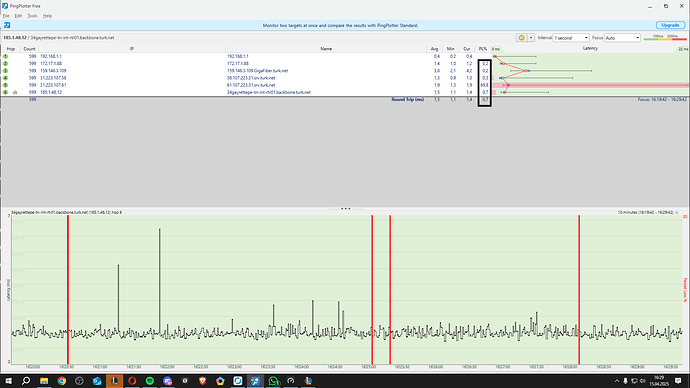Screen dimensions: 690x388
Task: Select the hop 1 green status icon
Action: click(5, 56)
